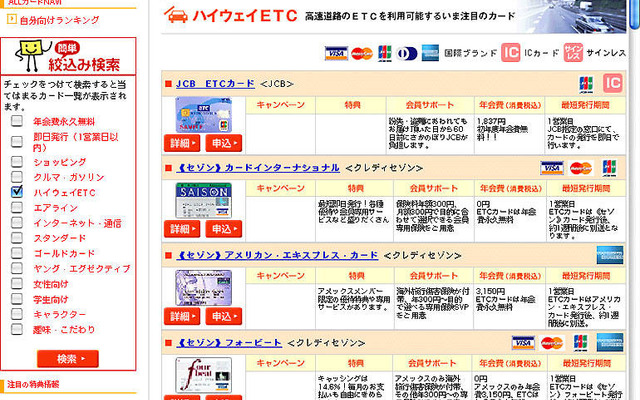Click 申込 for Saison Card International
The image size is (640, 400).
click(x=224, y=229)
